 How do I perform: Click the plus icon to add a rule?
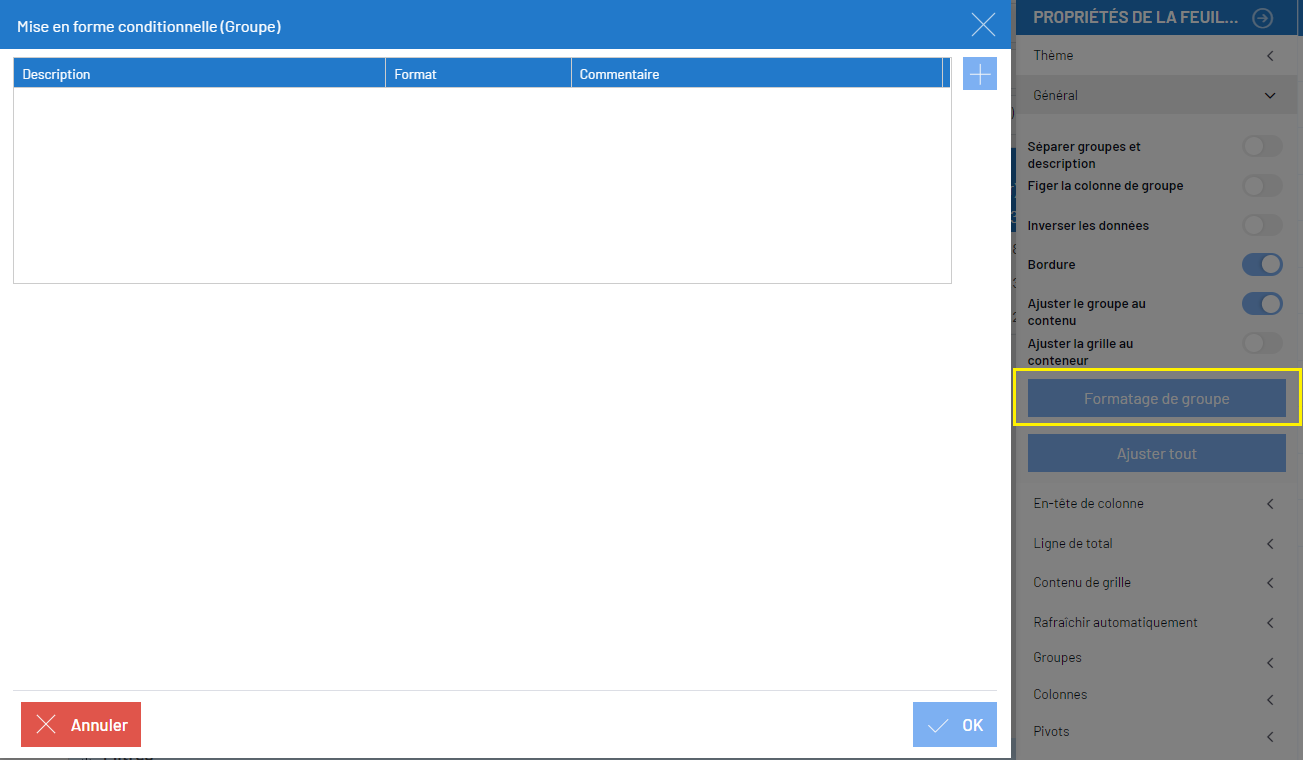979,74
